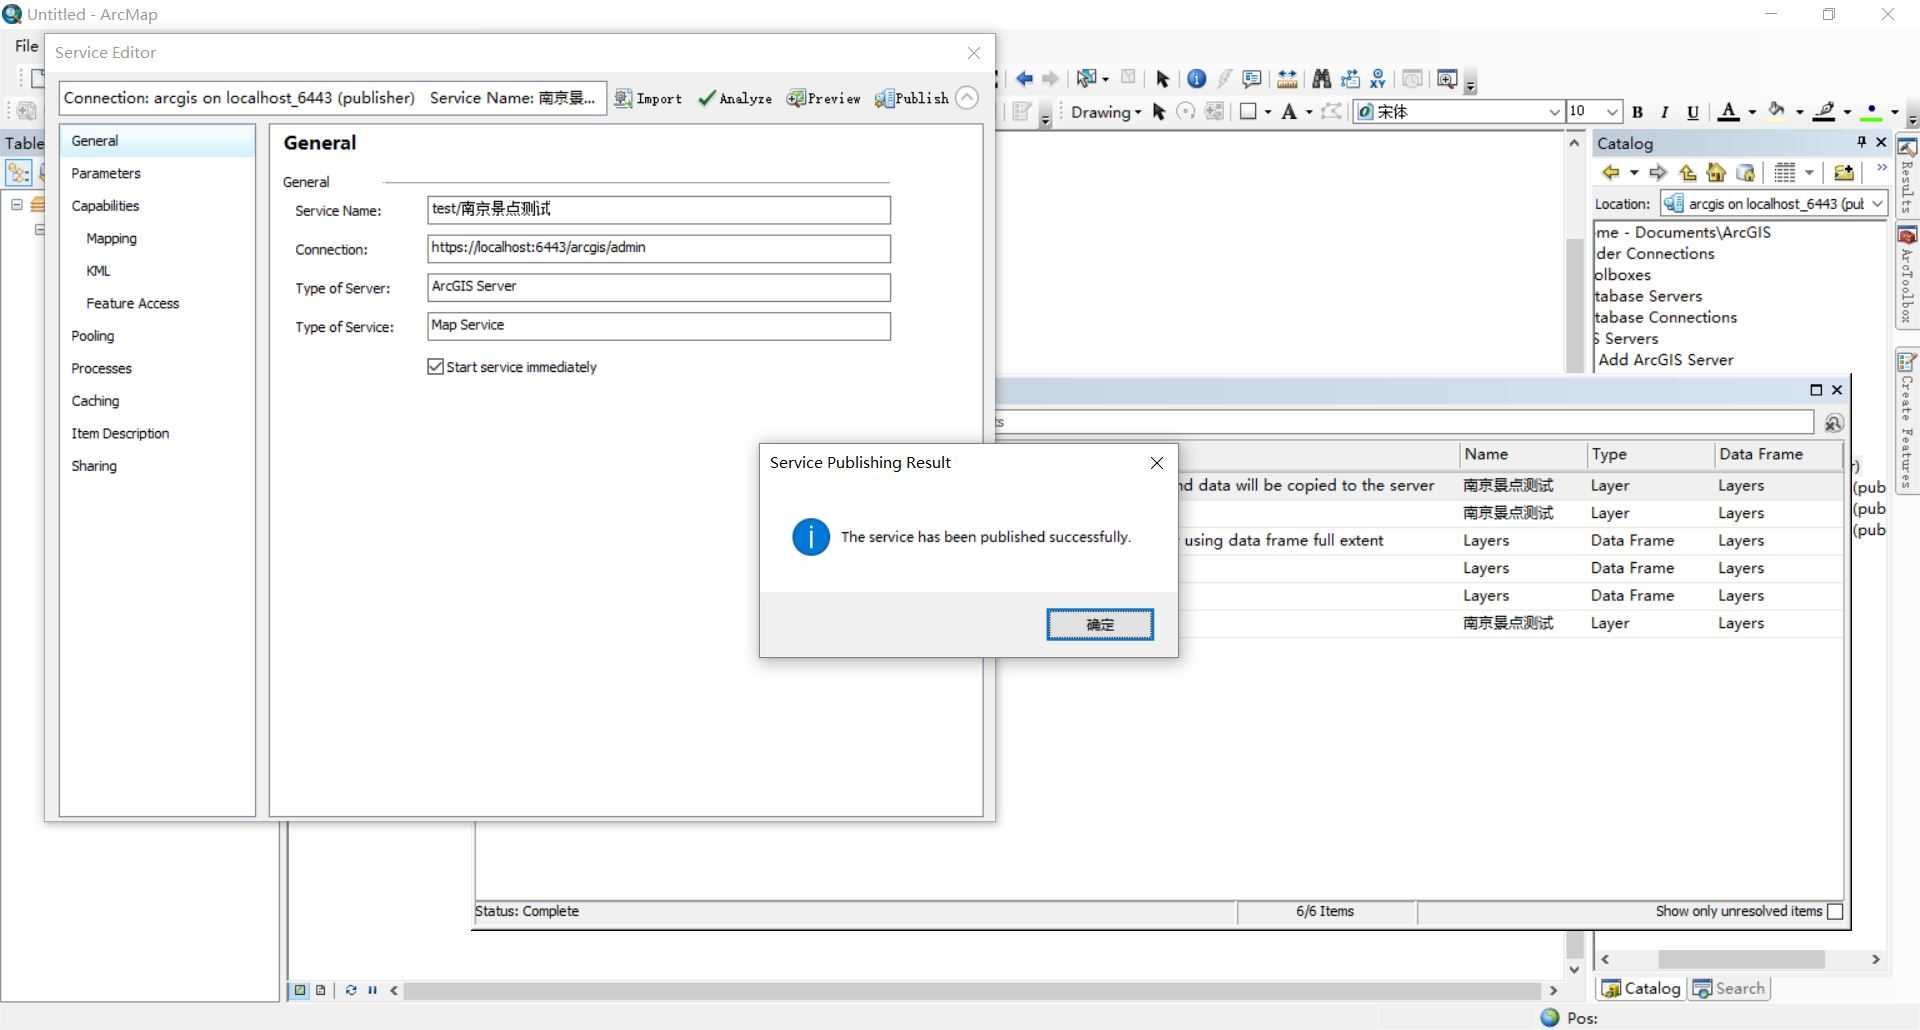Choose the Select Elements arrow in the Tools toolbar
This screenshot has height=1030, width=1920.
pyautogui.click(x=1162, y=79)
